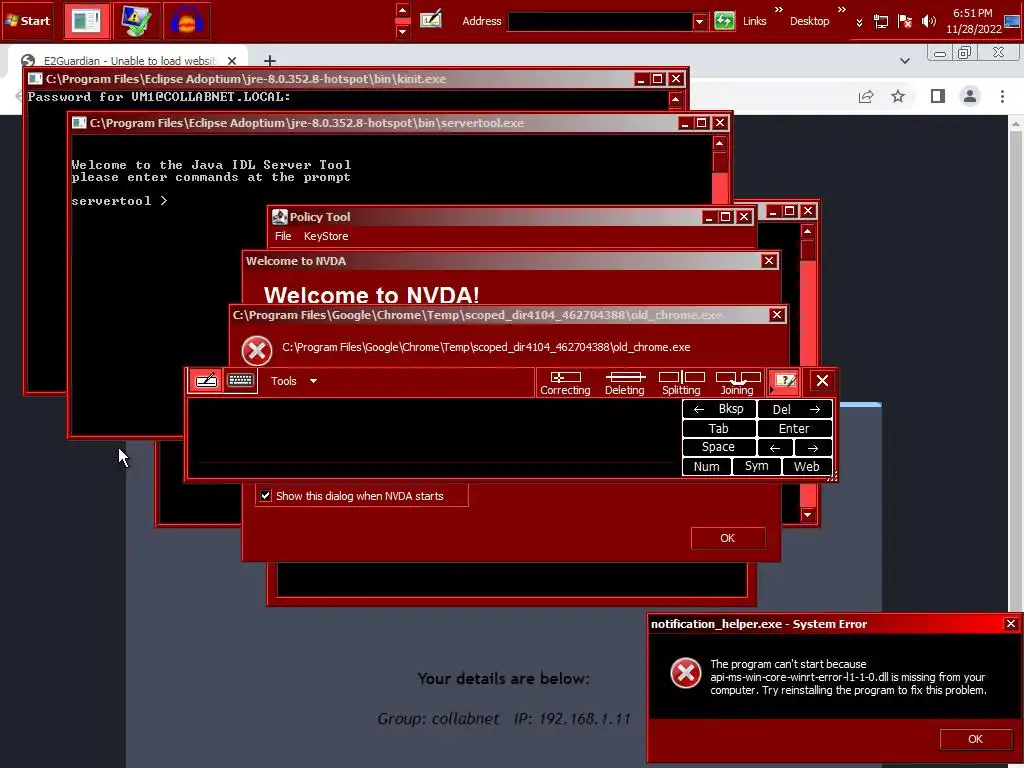Open the monitor with warning checkmark taskbar icon

coord(136,21)
